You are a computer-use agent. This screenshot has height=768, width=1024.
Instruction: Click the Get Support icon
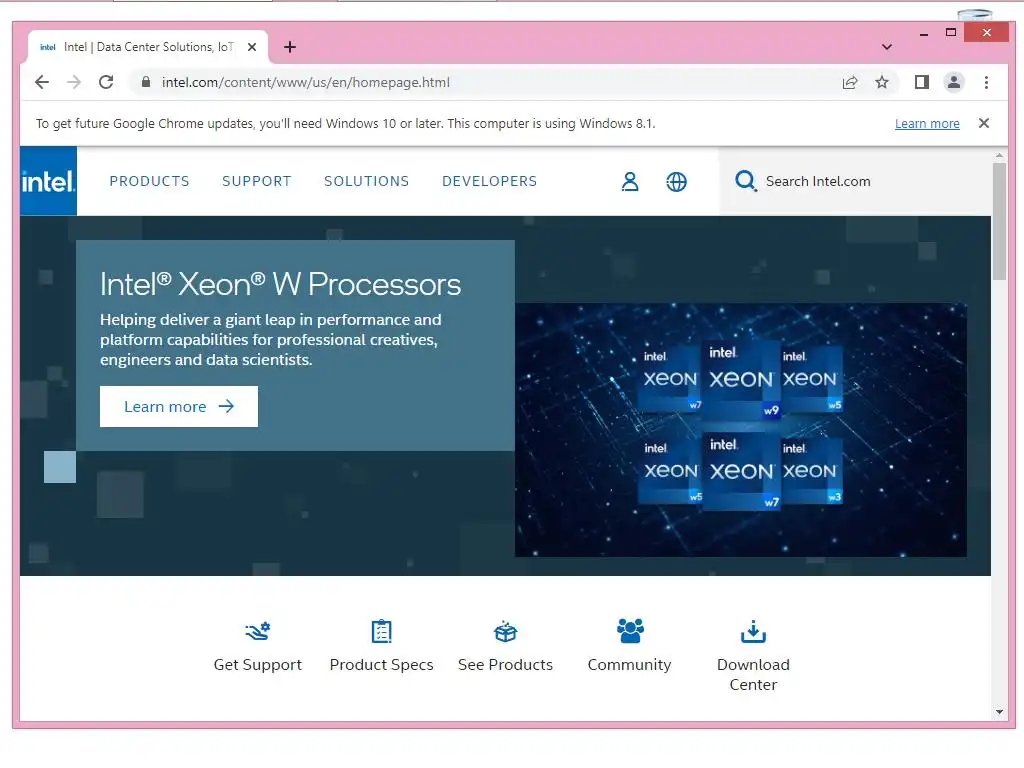(258, 631)
